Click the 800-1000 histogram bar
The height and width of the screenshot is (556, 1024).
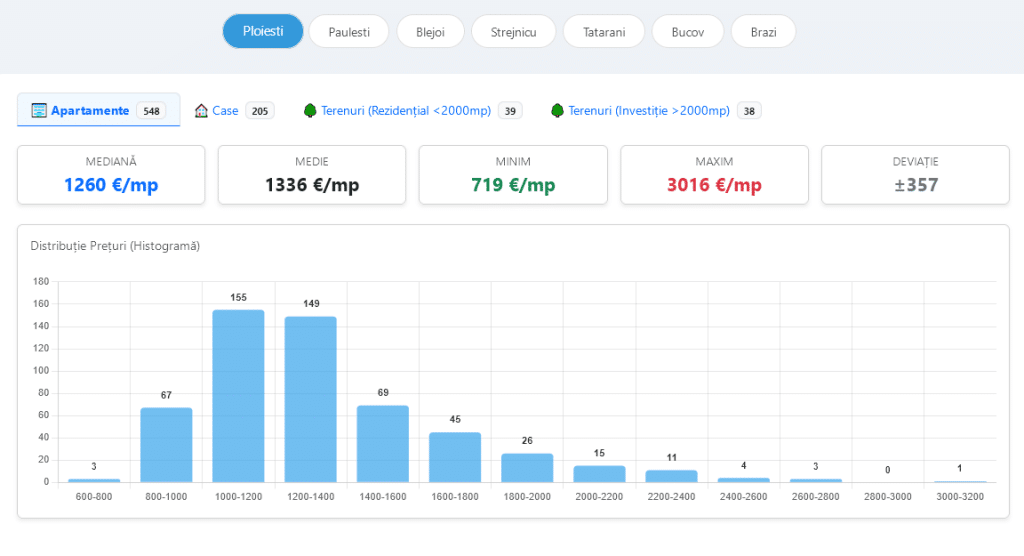click(x=166, y=444)
